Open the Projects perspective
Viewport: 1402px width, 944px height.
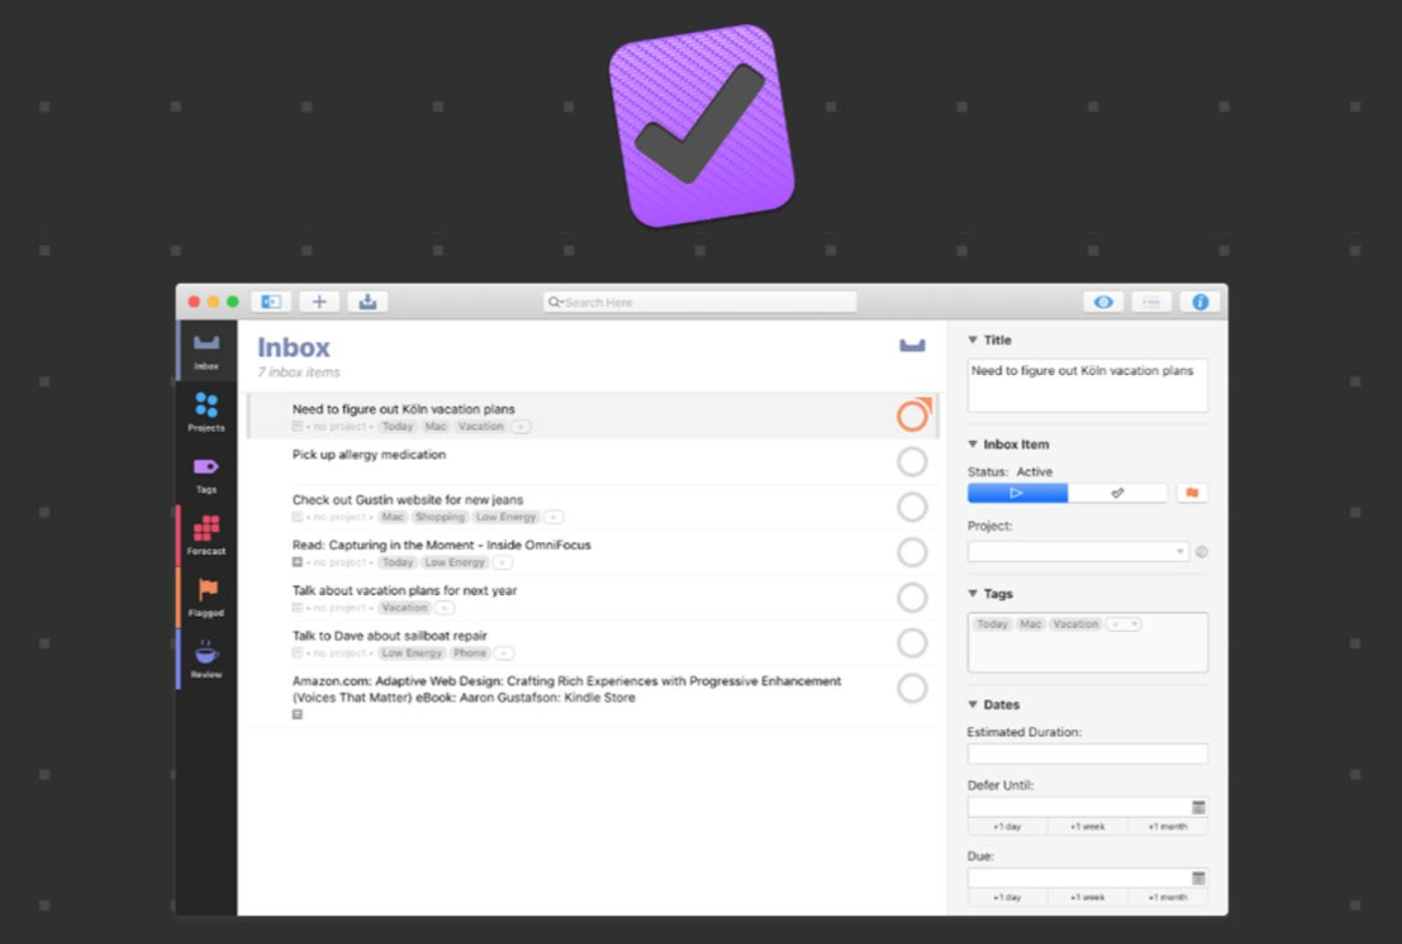(206, 412)
